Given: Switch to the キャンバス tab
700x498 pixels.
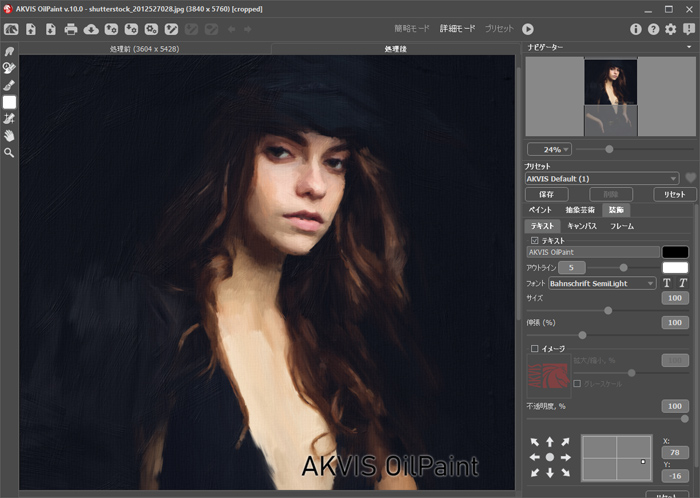Looking at the screenshot, I should click(x=582, y=227).
